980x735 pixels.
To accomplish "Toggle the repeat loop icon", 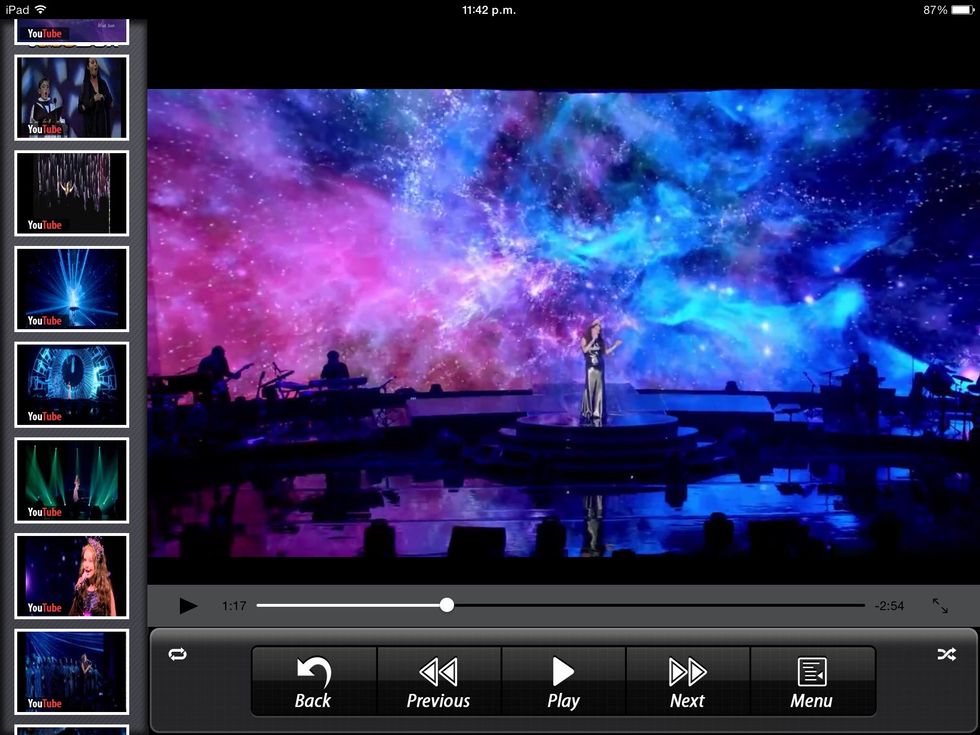I will (x=178, y=654).
